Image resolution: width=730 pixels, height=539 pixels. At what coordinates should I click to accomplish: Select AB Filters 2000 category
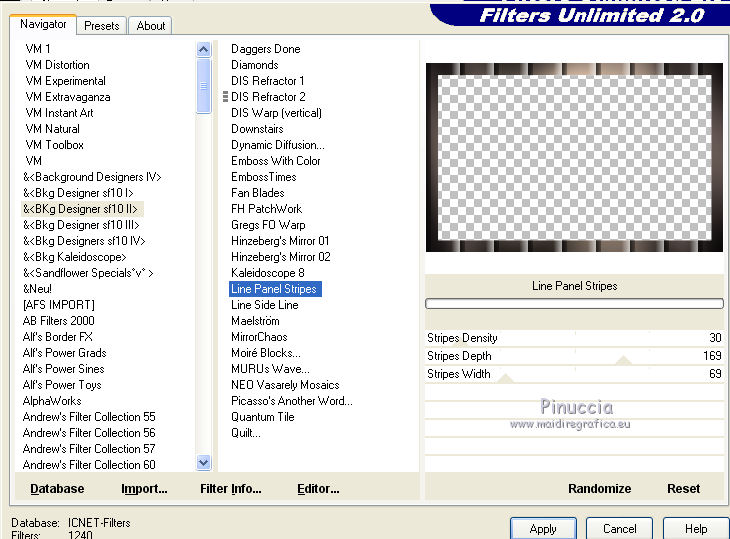click(59, 321)
